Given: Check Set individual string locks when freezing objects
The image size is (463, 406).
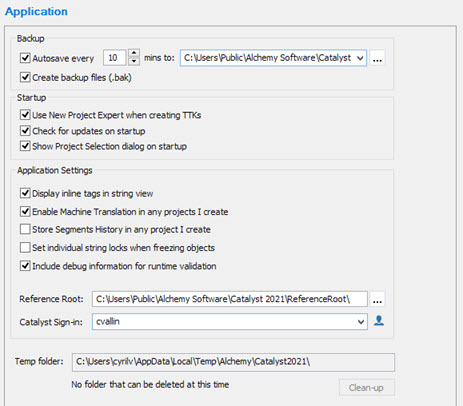Looking at the screenshot, I should [25, 248].
